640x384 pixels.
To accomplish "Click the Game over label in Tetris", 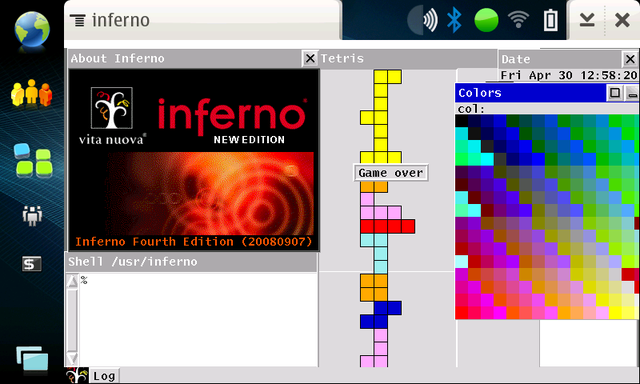I will click(391, 173).
